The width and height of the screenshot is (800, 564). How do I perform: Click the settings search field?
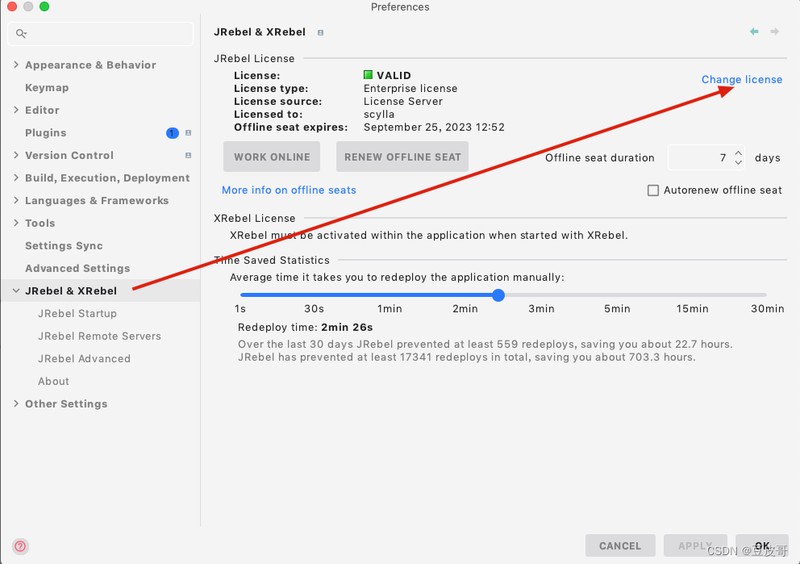point(101,34)
